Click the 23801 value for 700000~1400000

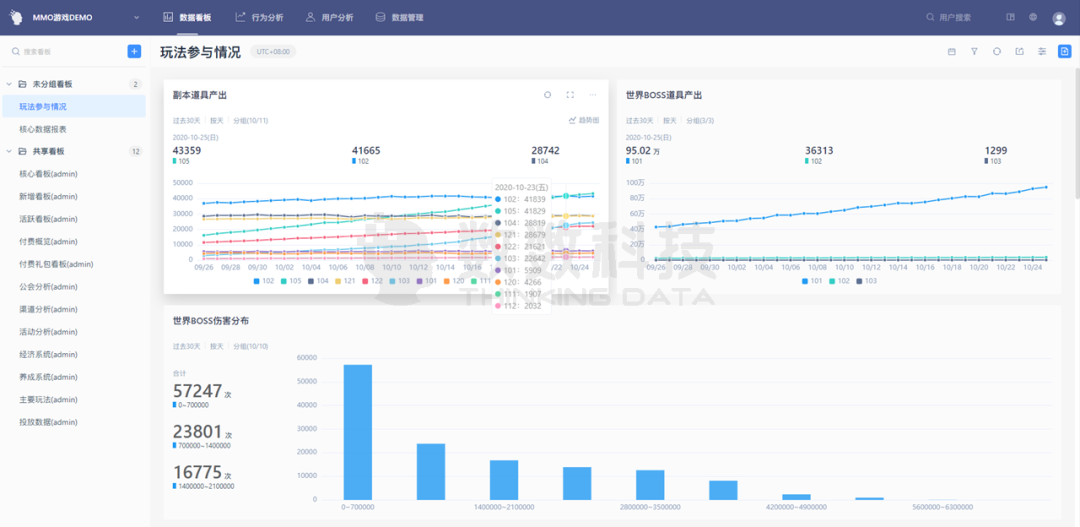point(197,432)
